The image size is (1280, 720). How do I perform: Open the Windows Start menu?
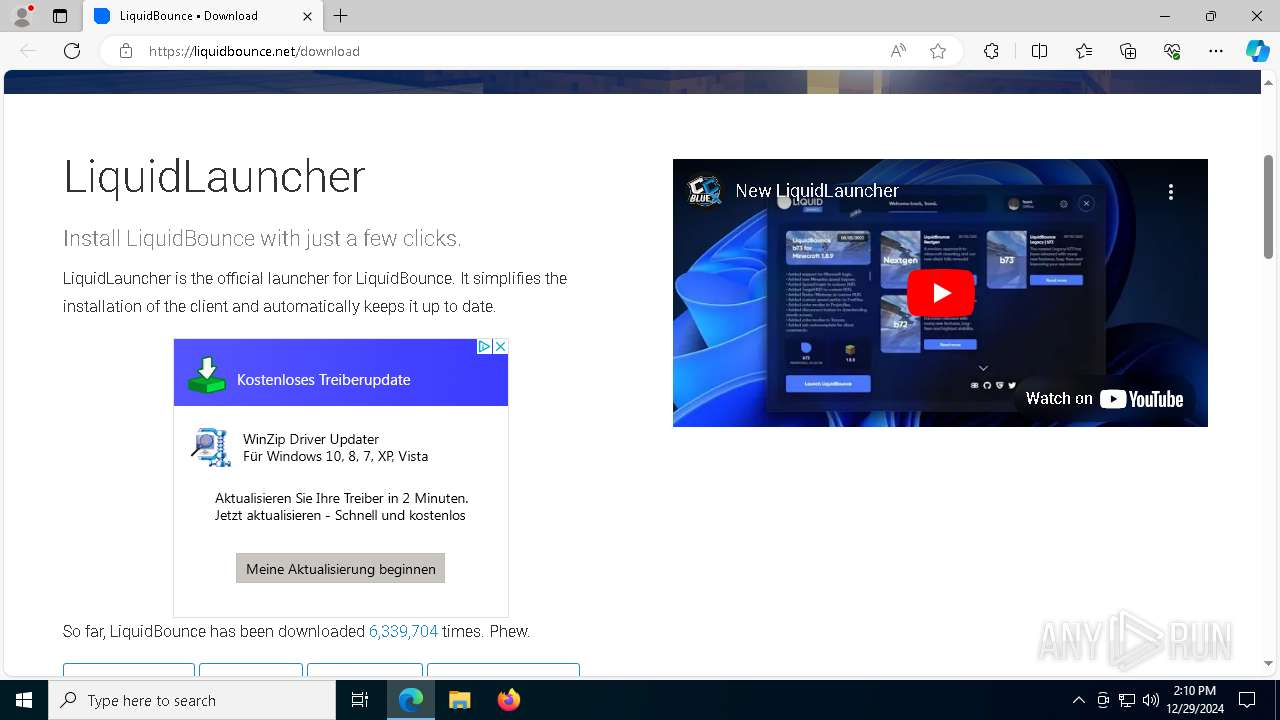pos(24,700)
